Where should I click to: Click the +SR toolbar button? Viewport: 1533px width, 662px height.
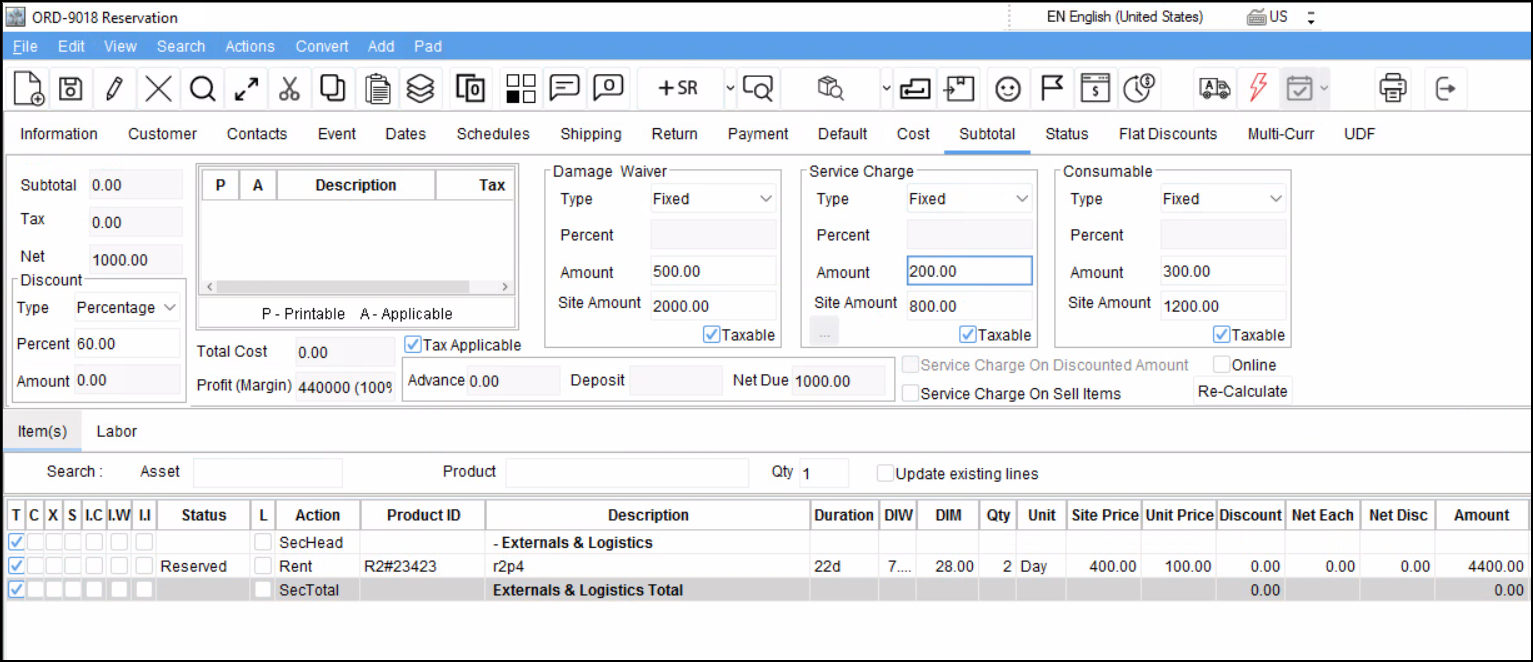tap(678, 88)
